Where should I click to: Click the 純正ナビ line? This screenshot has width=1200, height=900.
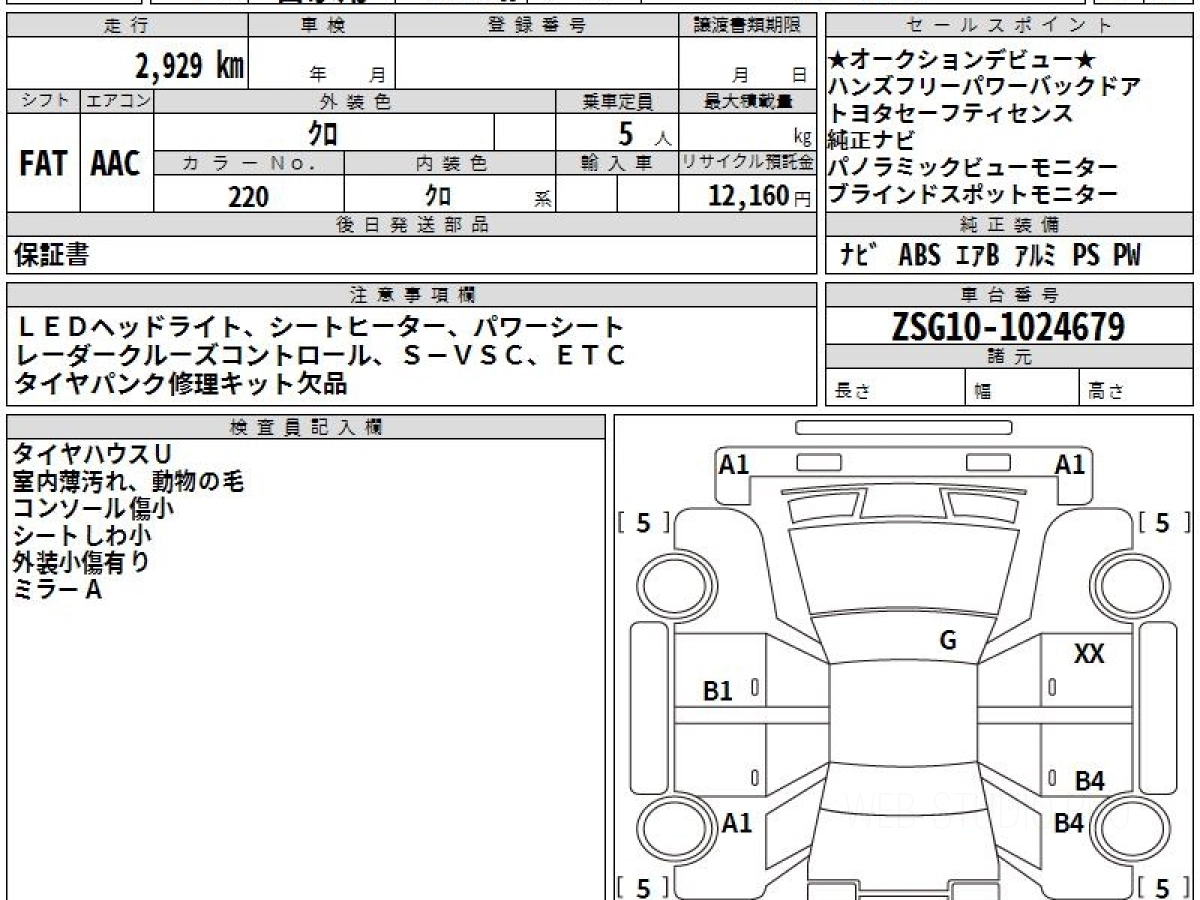click(x=870, y=140)
